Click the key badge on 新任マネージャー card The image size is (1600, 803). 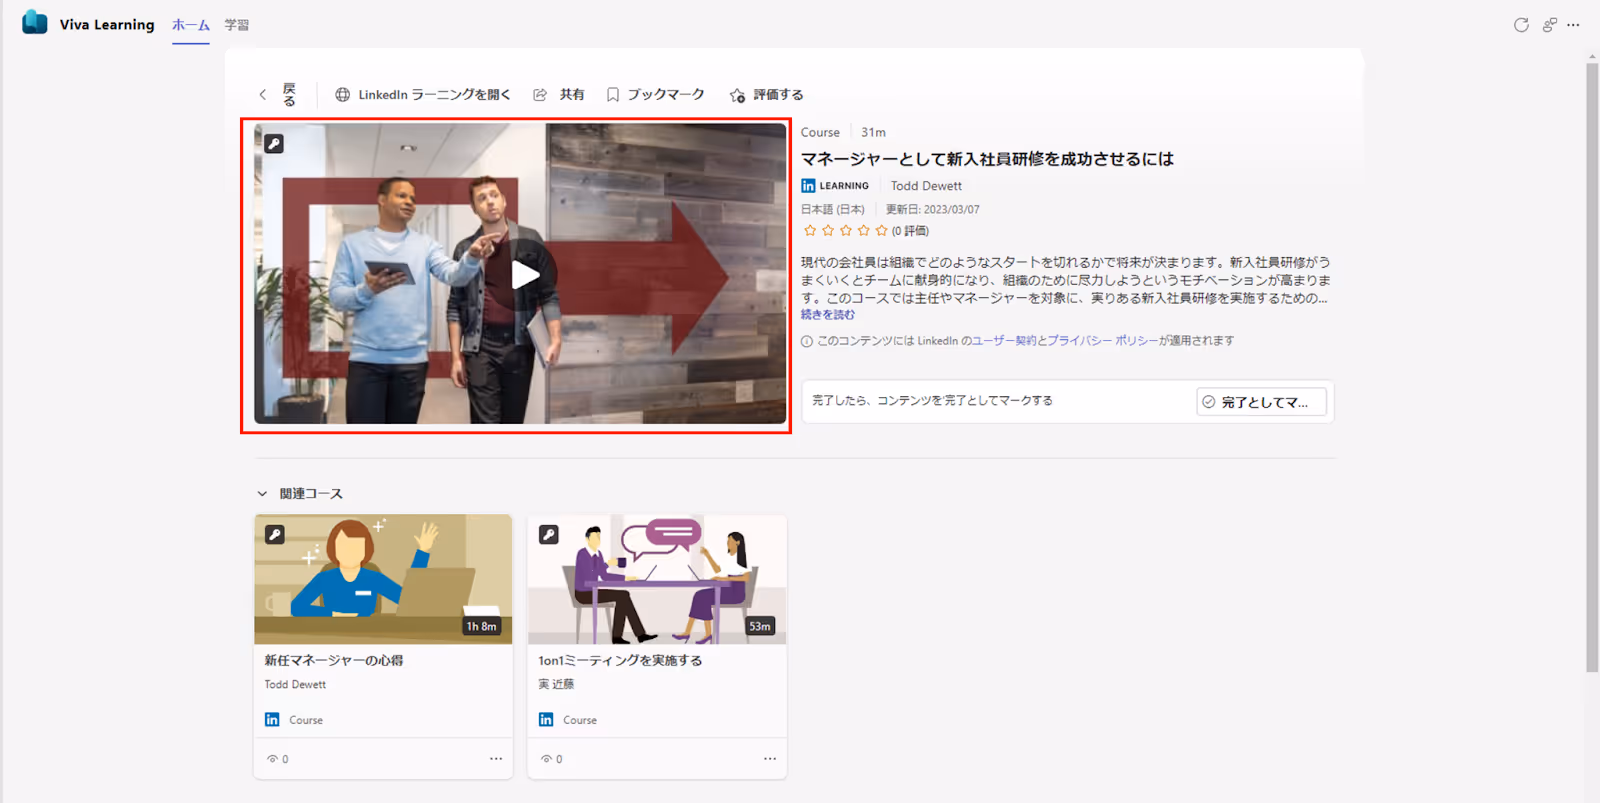click(x=275, y=534)
